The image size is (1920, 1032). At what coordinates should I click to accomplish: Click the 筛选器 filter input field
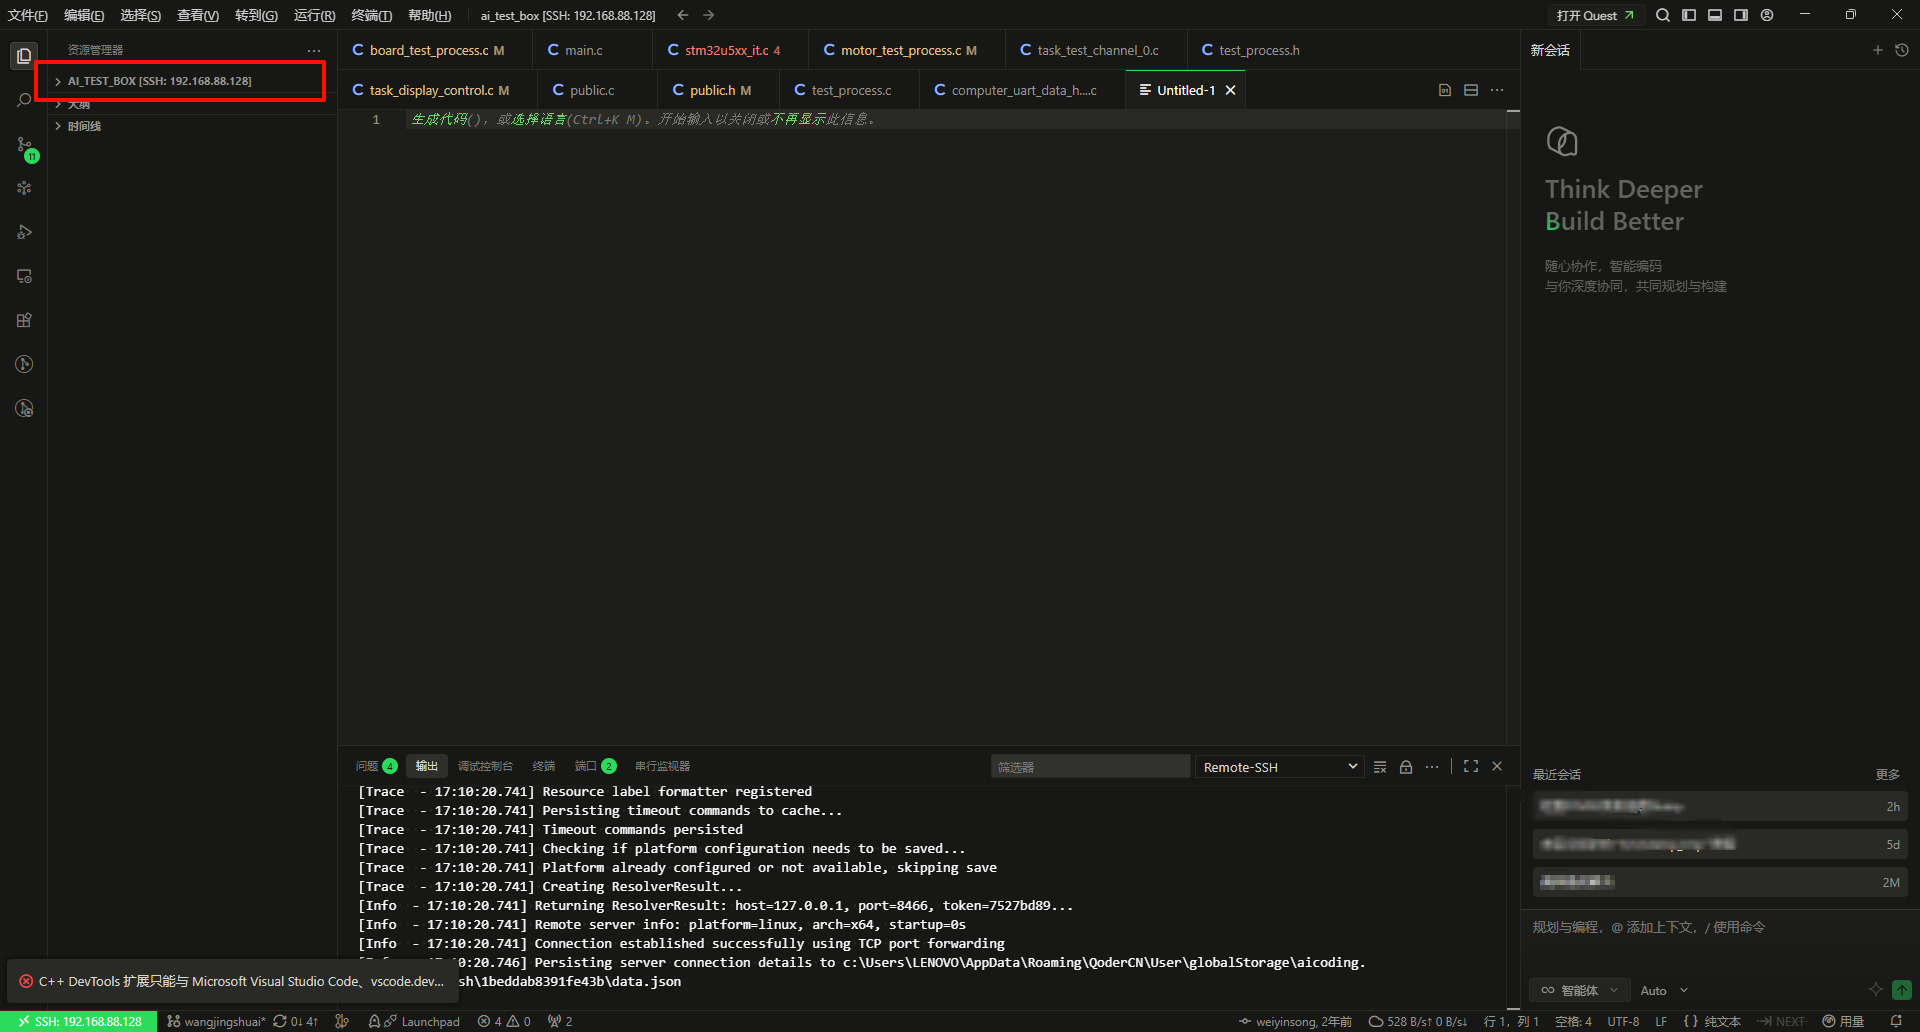click(x=1090, y=767)
